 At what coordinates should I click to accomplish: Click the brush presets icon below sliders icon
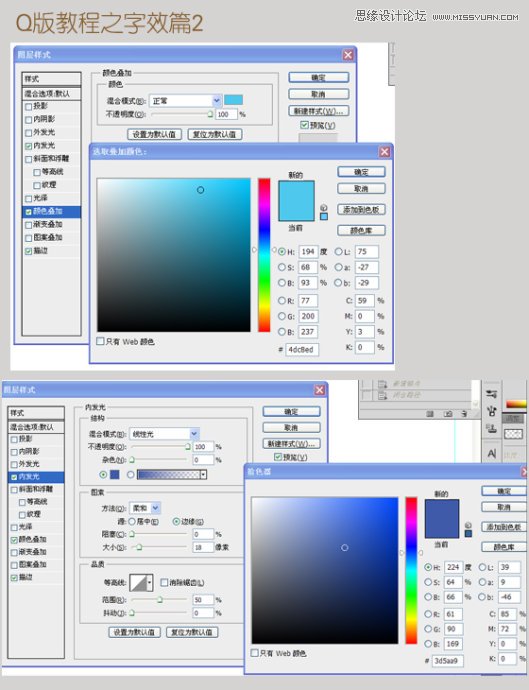(x=492, y=411)
